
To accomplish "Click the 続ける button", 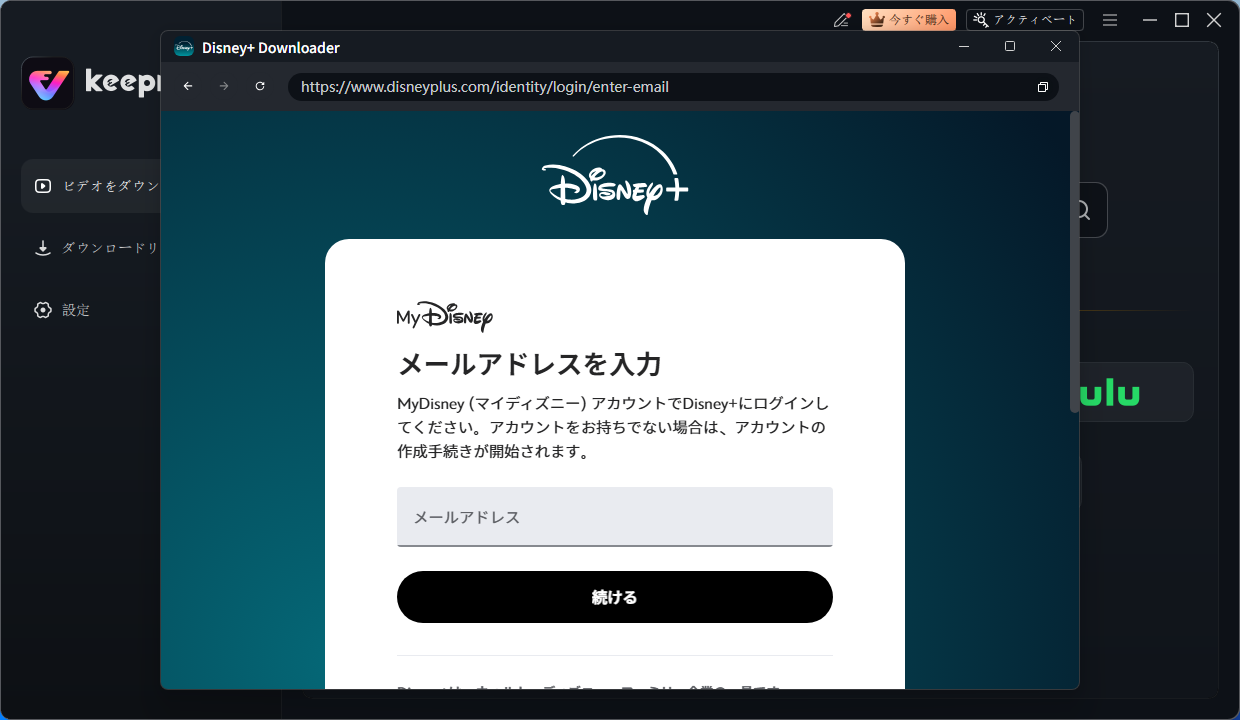I will pos(615,597).
